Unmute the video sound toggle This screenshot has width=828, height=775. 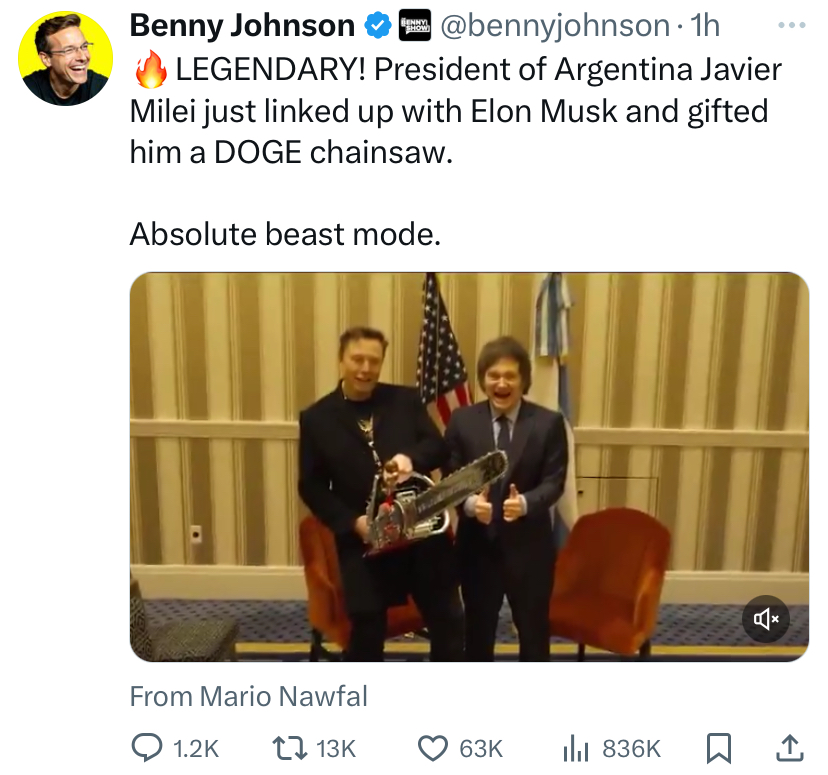click(x=766, y=619)
